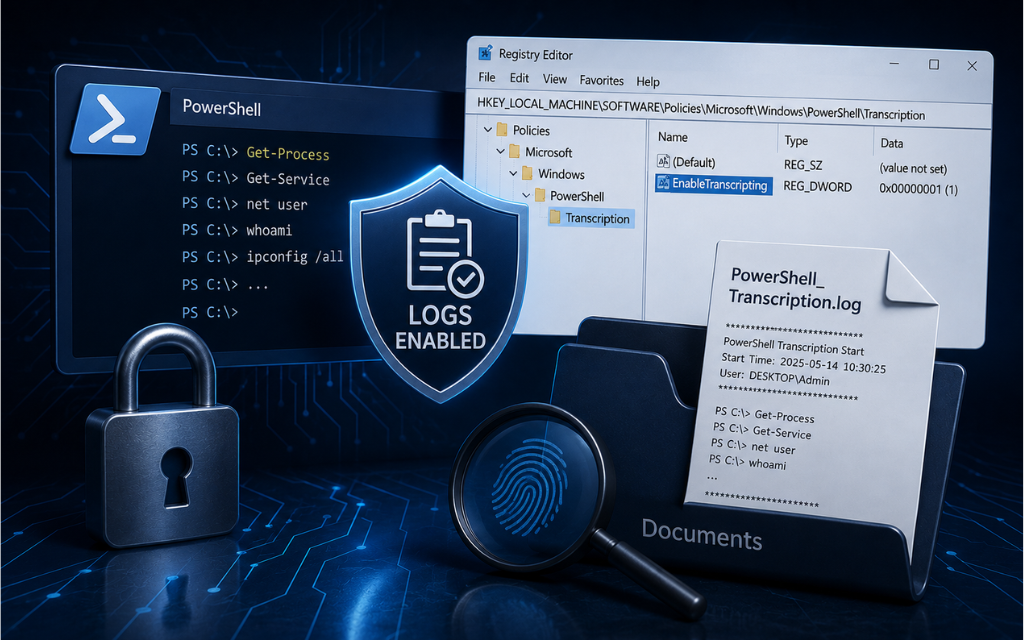
Task: Click the EnableTranscripting DWORD value icon
Action: tap(663, 183)
